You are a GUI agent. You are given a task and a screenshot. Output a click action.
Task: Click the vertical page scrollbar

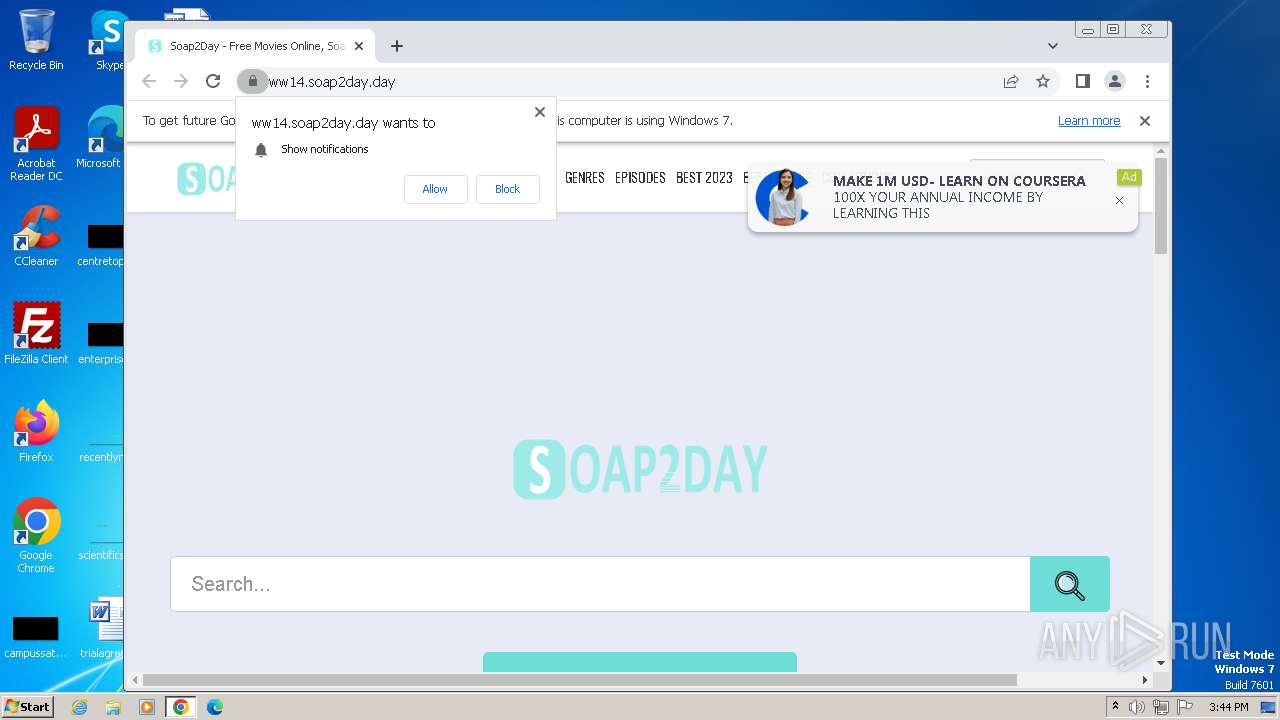1161,205
